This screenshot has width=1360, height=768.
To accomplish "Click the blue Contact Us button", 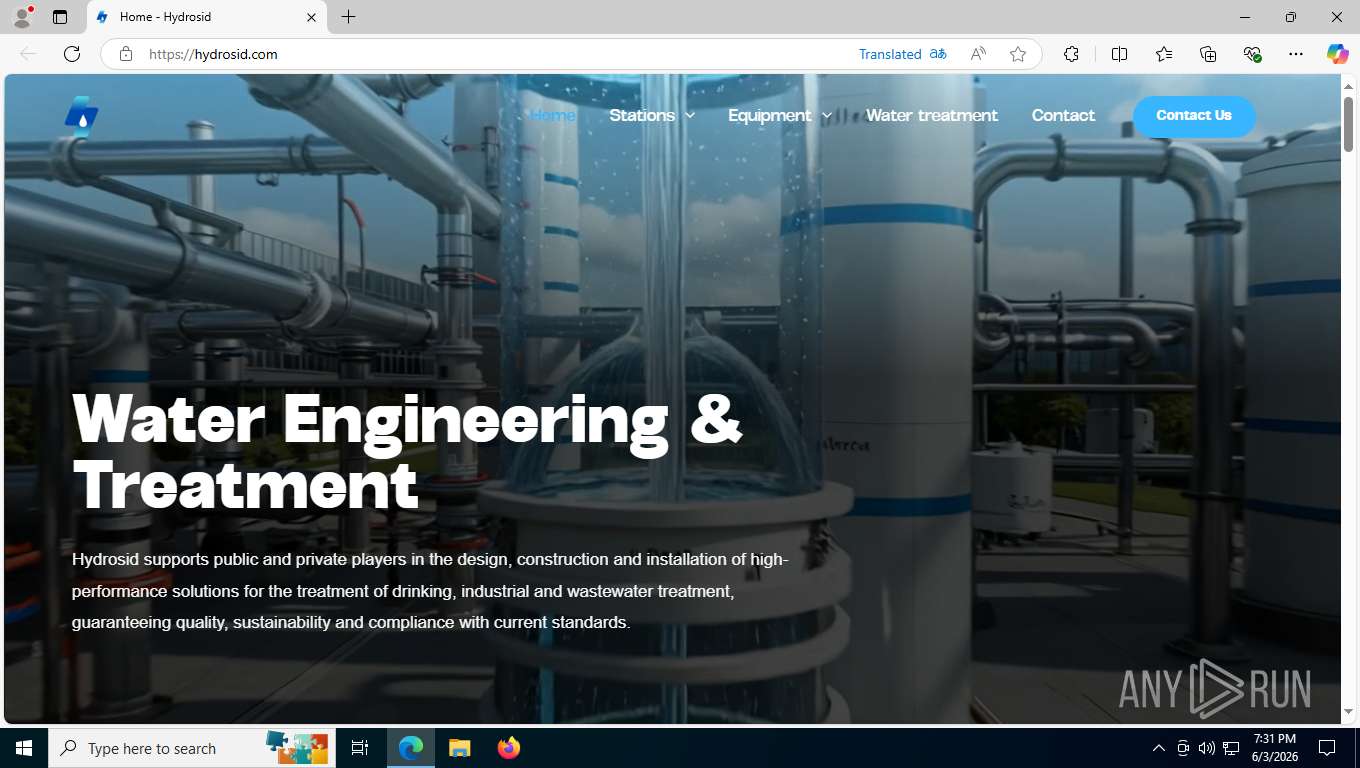I will coord(1194,116).
